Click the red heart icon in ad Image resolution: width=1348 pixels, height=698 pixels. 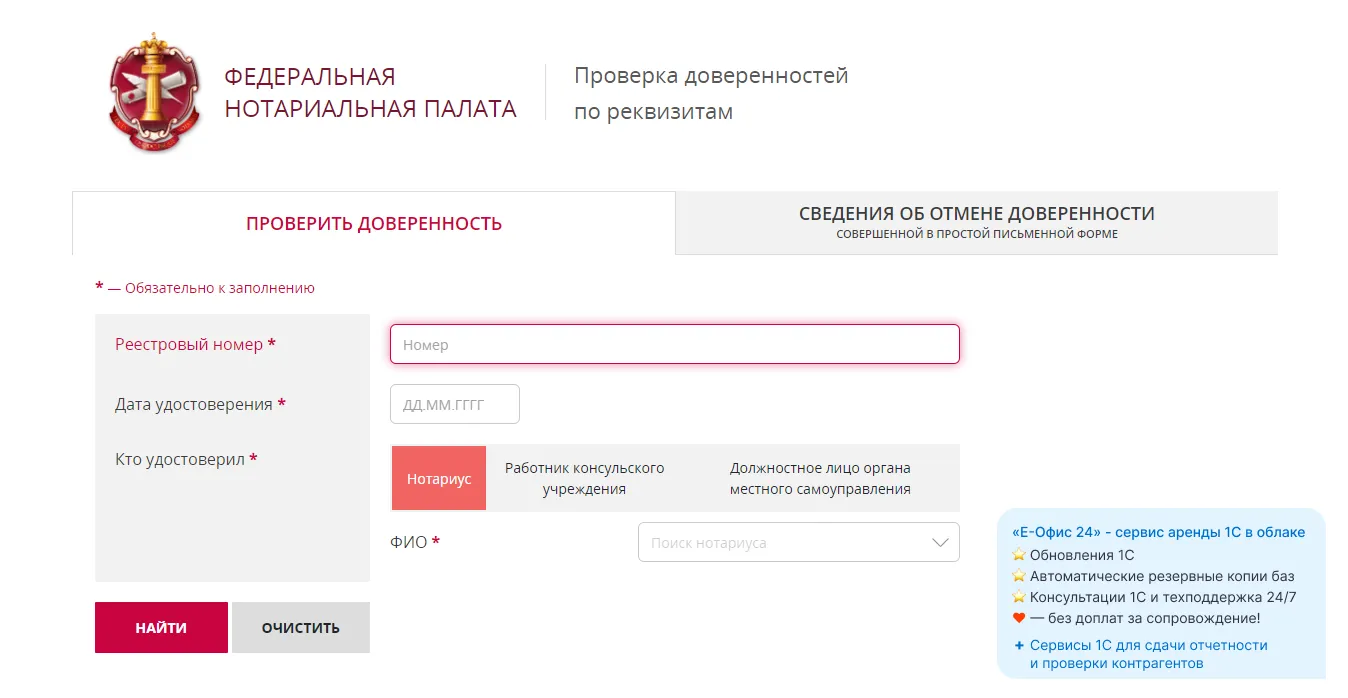coord(1019,618)
